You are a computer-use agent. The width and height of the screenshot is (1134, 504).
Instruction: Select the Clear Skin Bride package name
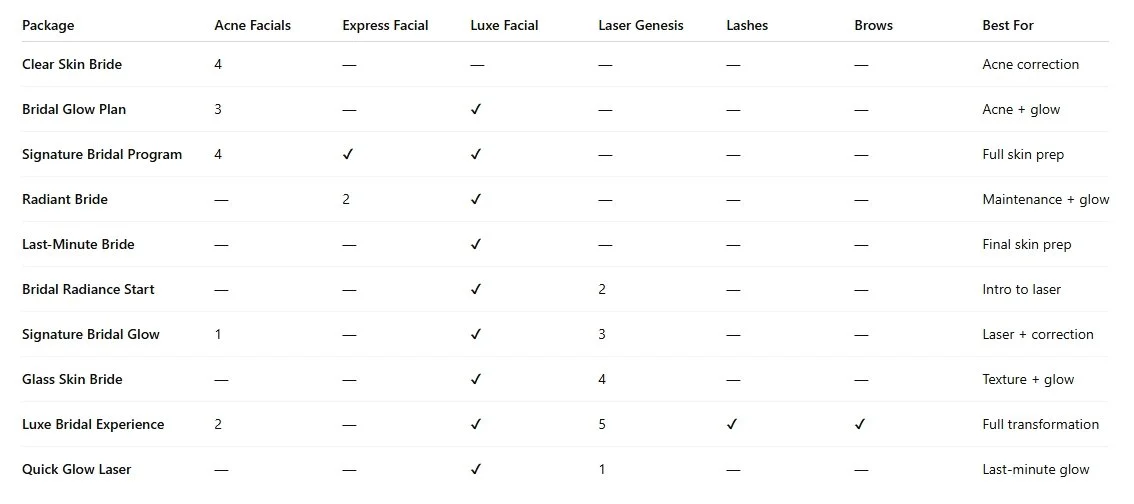72,65
